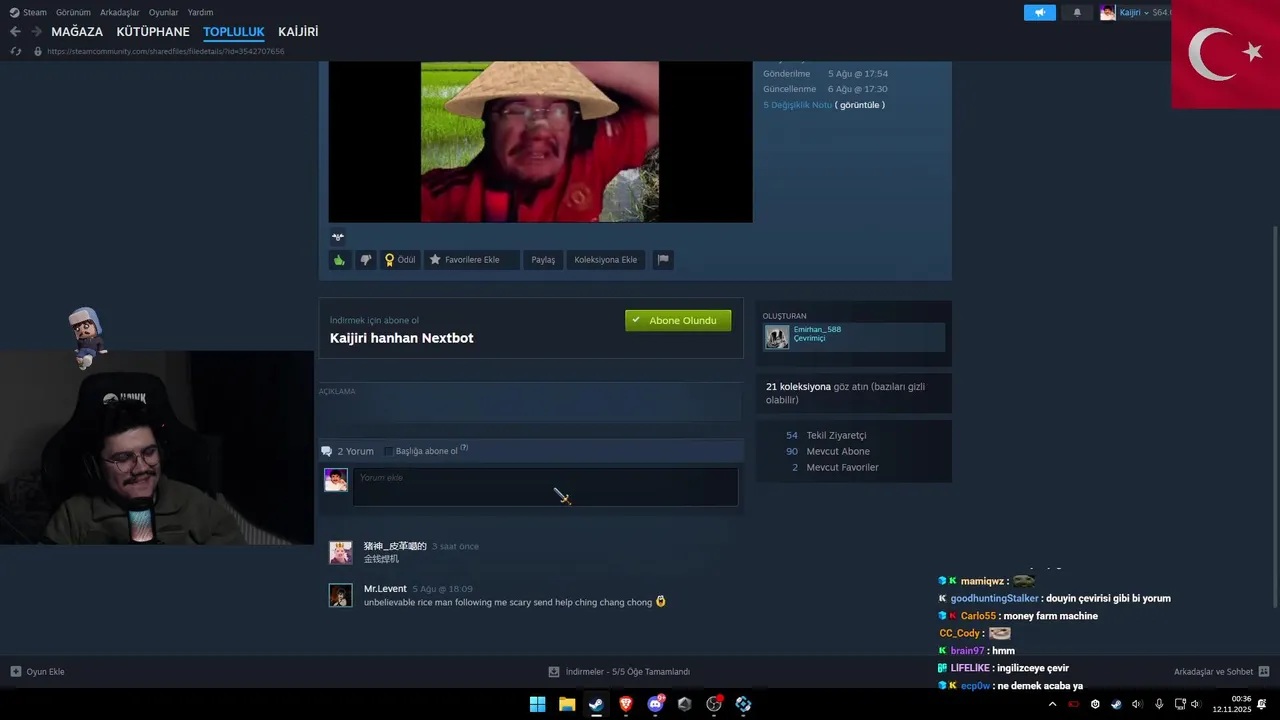Go back with the left arrow

pyautogui.click(x=15, y=32)
